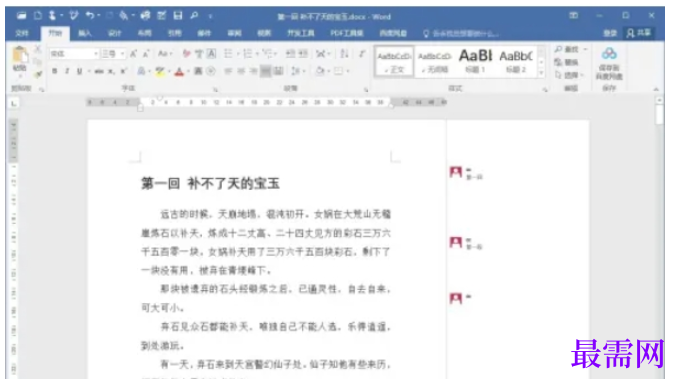The height and width of the screenshot is (385, 683).
Task: Apply the Heading 2 style
Action: (x=516, y=61)
